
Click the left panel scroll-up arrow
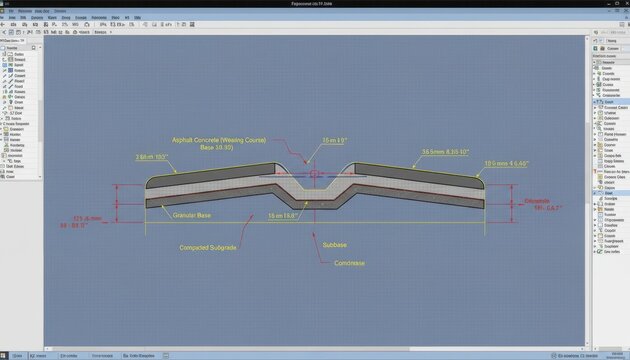tap(40, 48)
